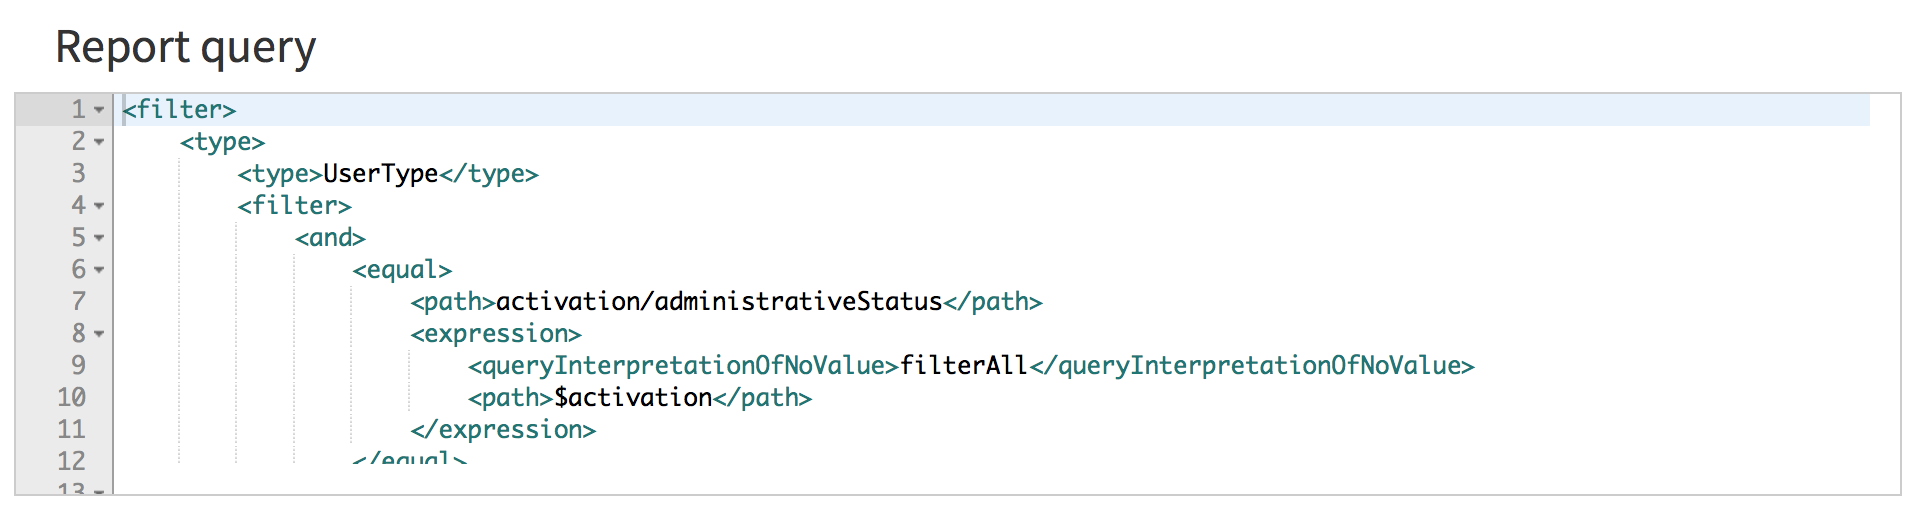Collapse the root filter tag on line 1
This screenshot has height=532, width=1914.
[x=99, y=110]
